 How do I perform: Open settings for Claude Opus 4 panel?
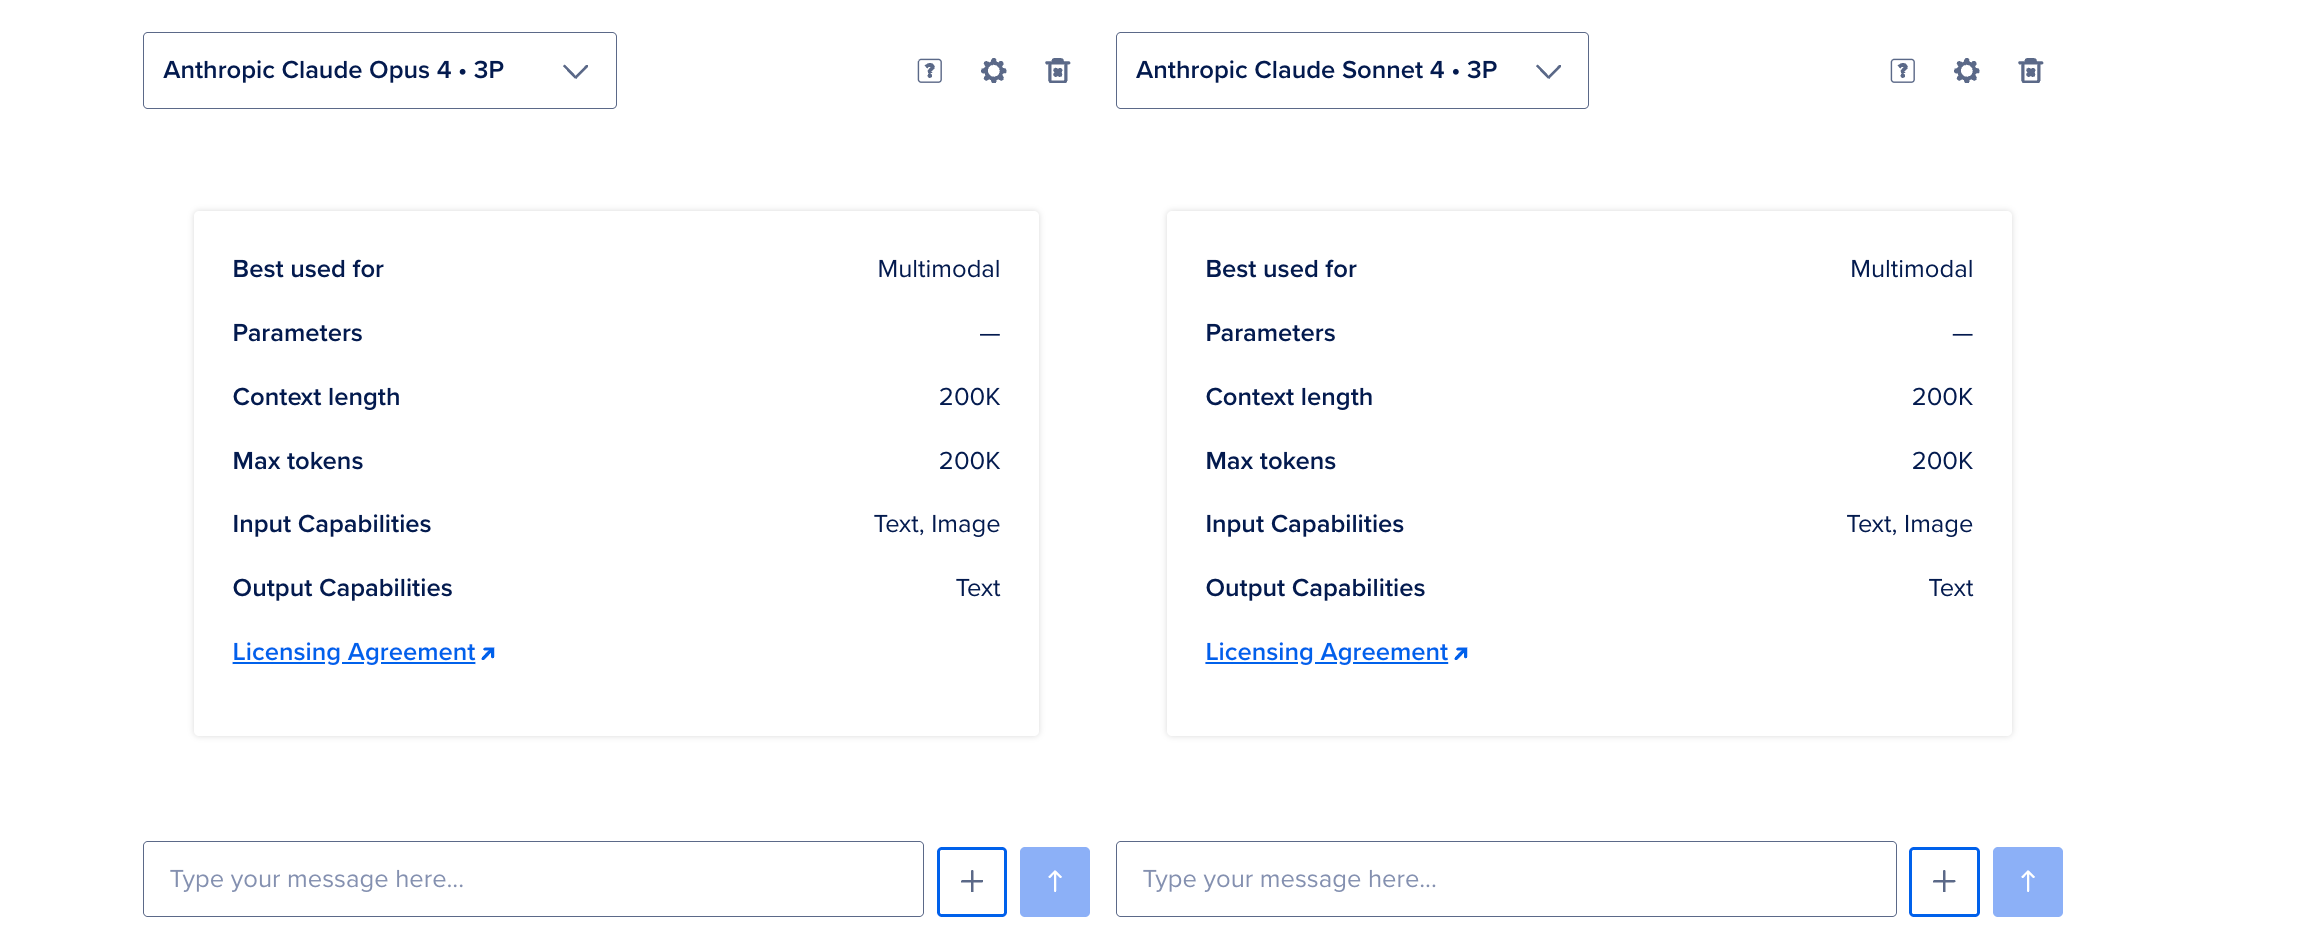coord(993,70)
